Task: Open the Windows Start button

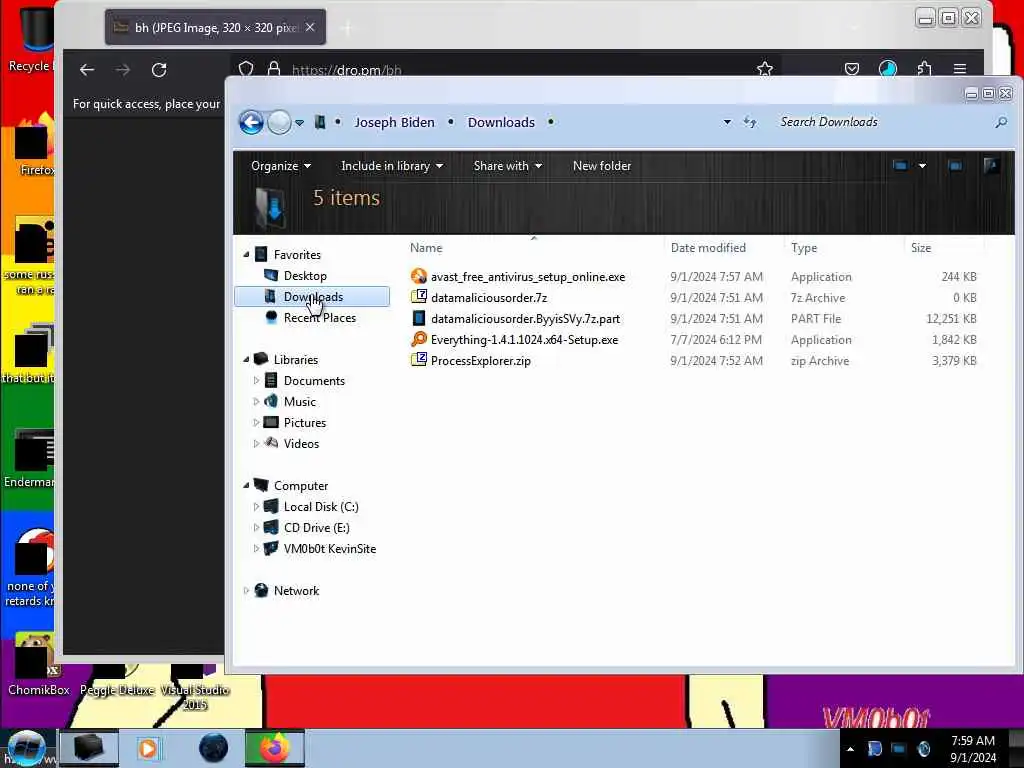Action: click(27, 748)
